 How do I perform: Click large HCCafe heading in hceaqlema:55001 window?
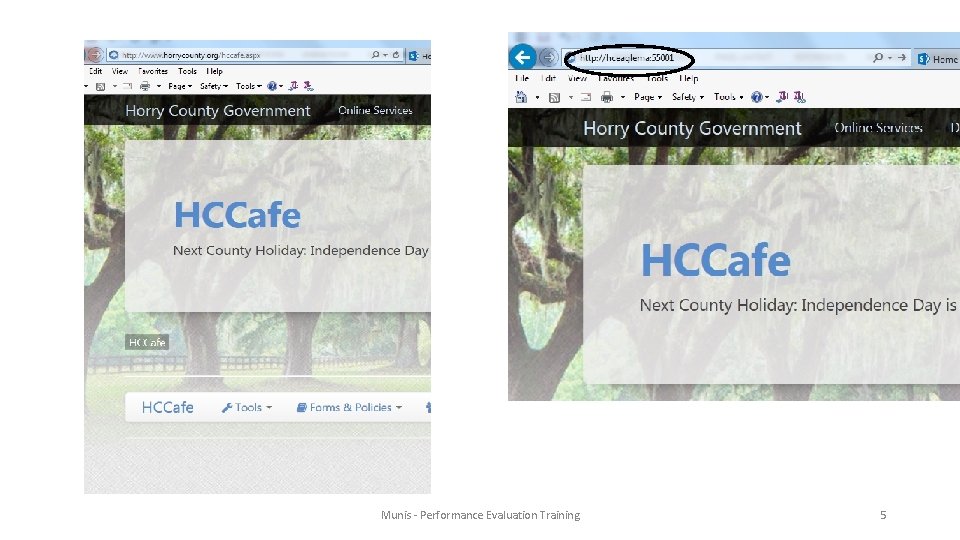[715, 260]
